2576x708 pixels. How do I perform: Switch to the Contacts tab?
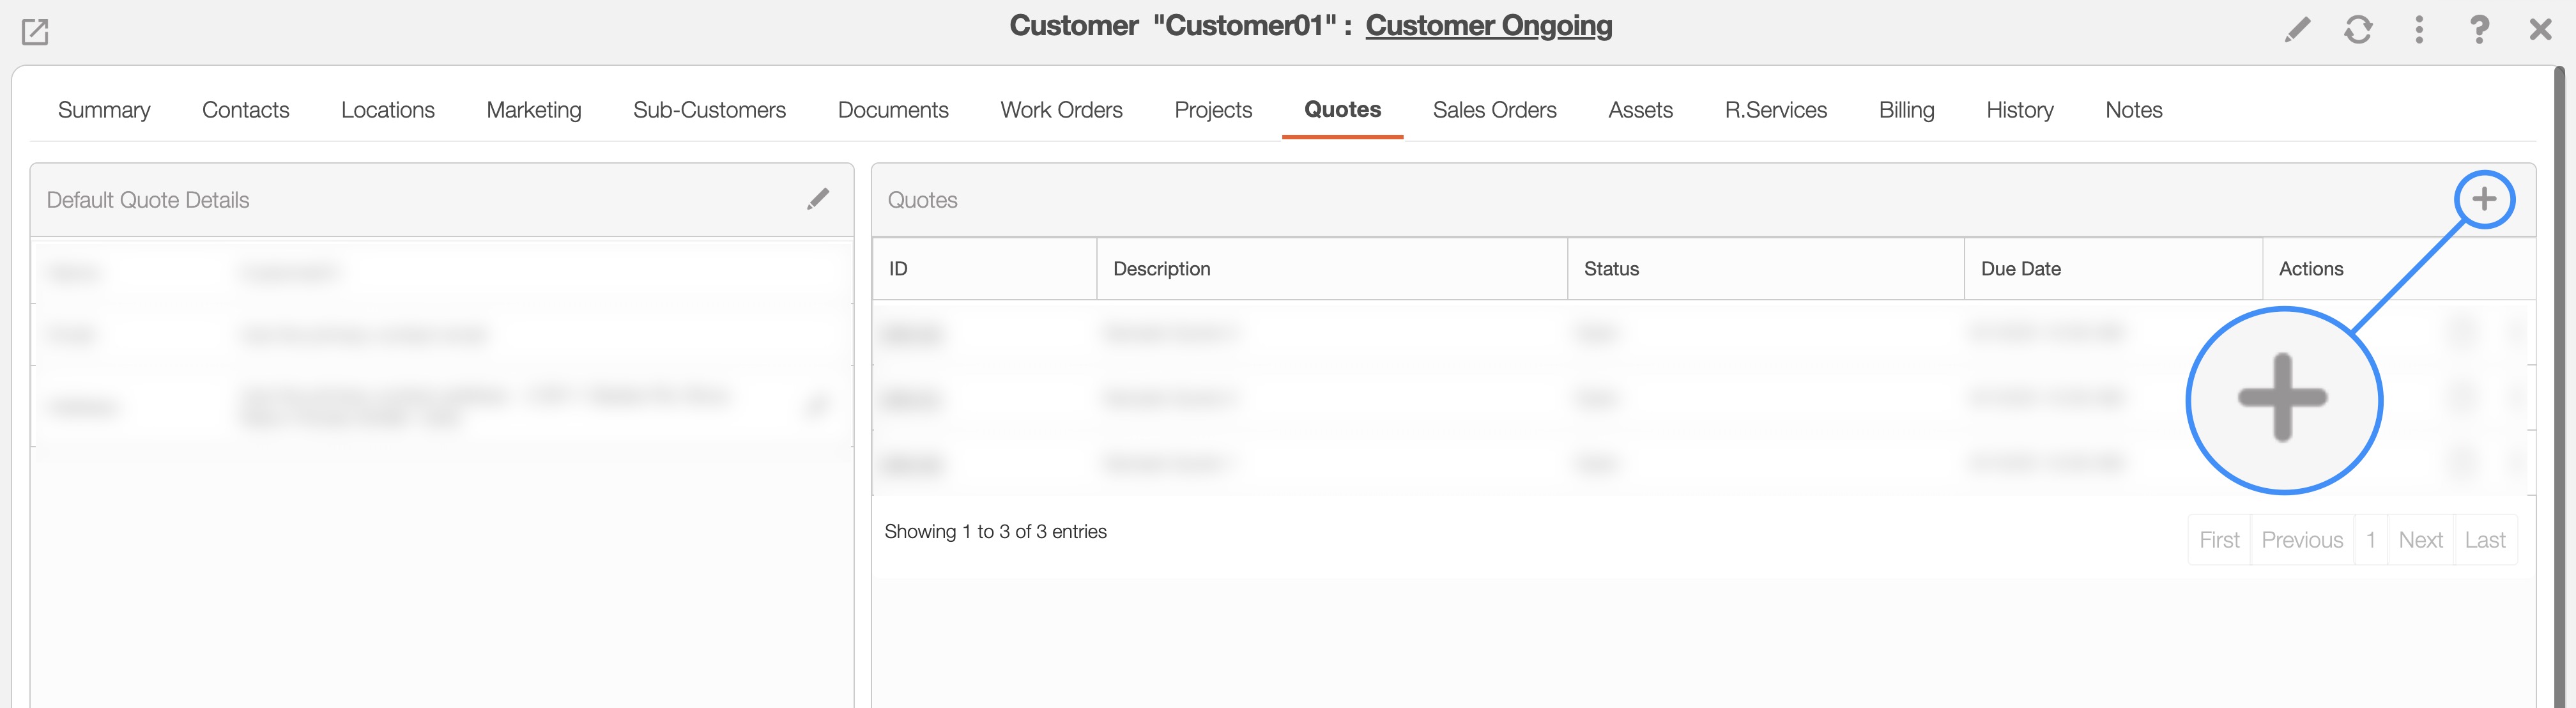[245, 110]
